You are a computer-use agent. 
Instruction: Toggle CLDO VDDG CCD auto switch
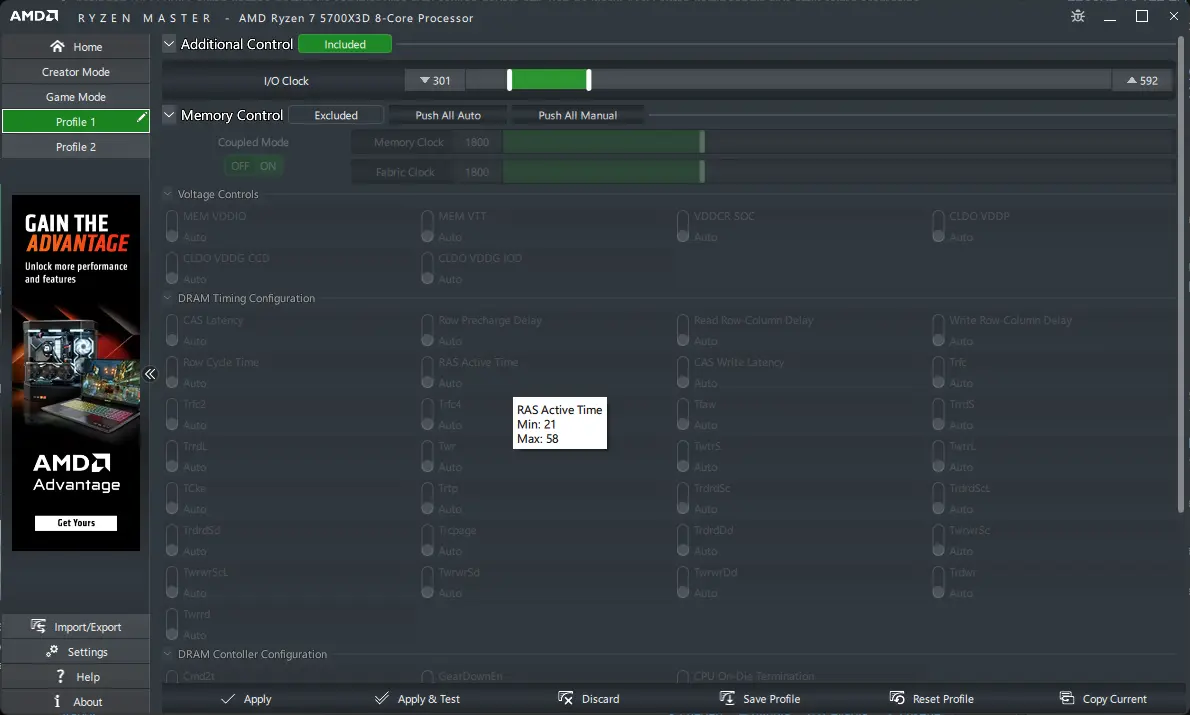click(x=172, y=268)
